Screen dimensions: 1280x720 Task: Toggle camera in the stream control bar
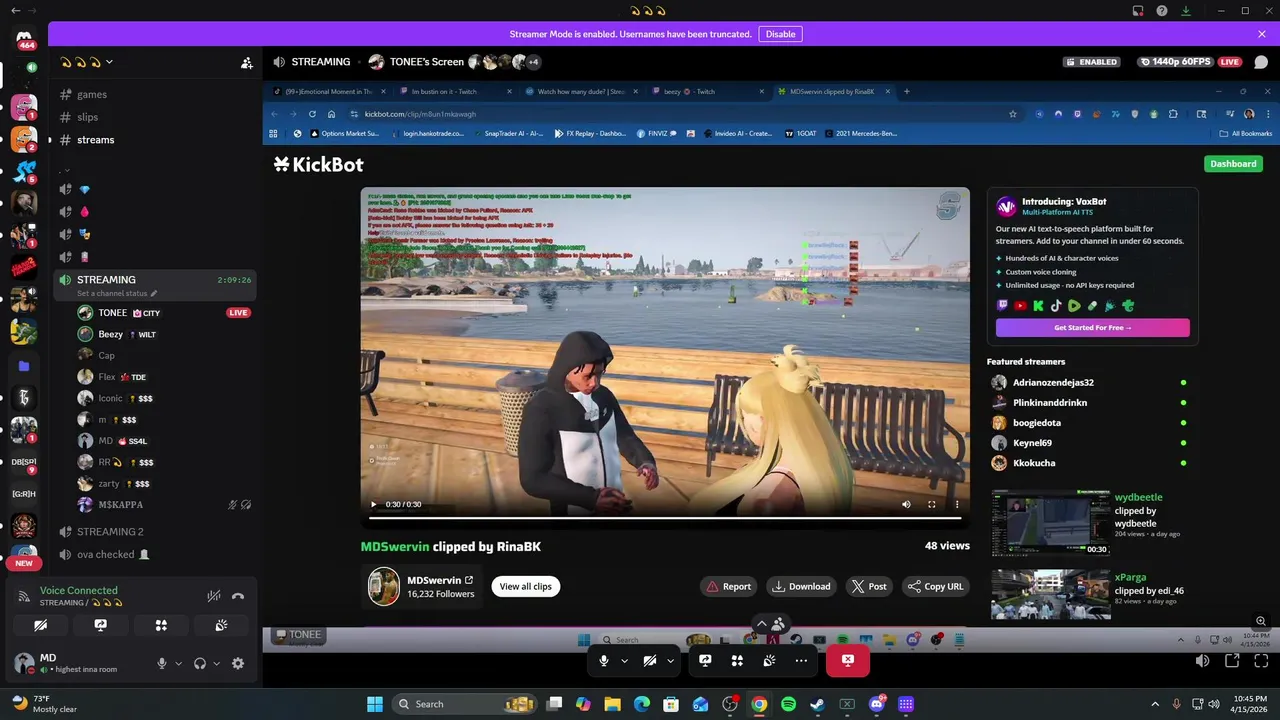tap(649, 660)
